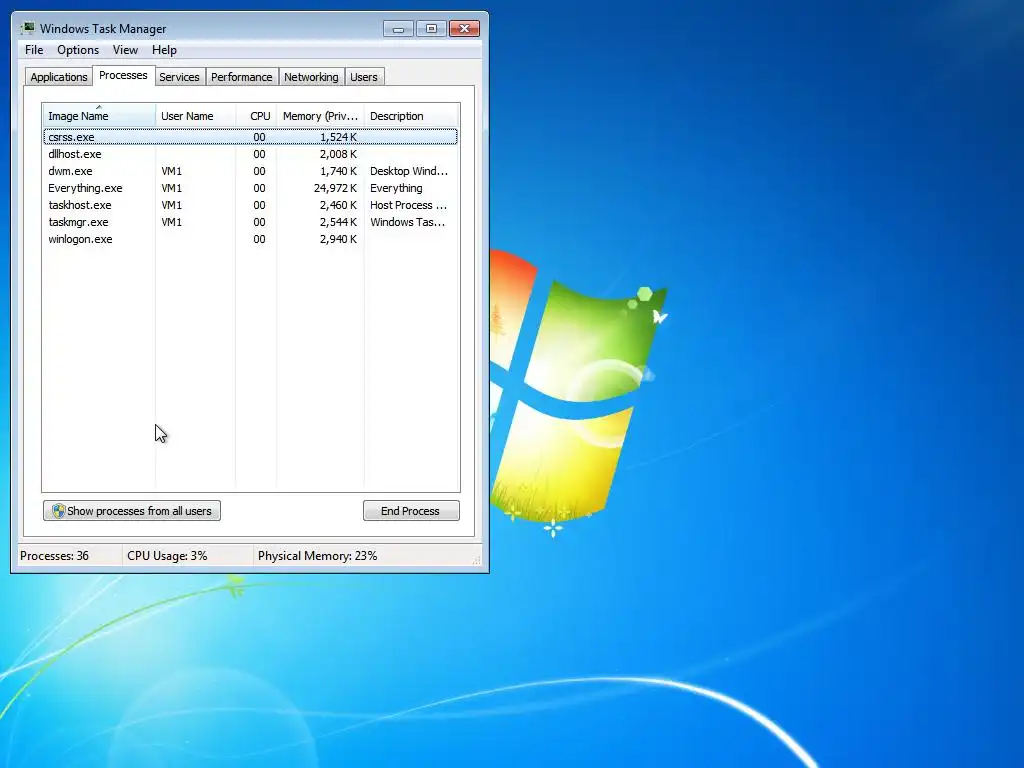Screen dimensions: 1024x768
Task: Sort by CPU column header
Action: point(256,116)
